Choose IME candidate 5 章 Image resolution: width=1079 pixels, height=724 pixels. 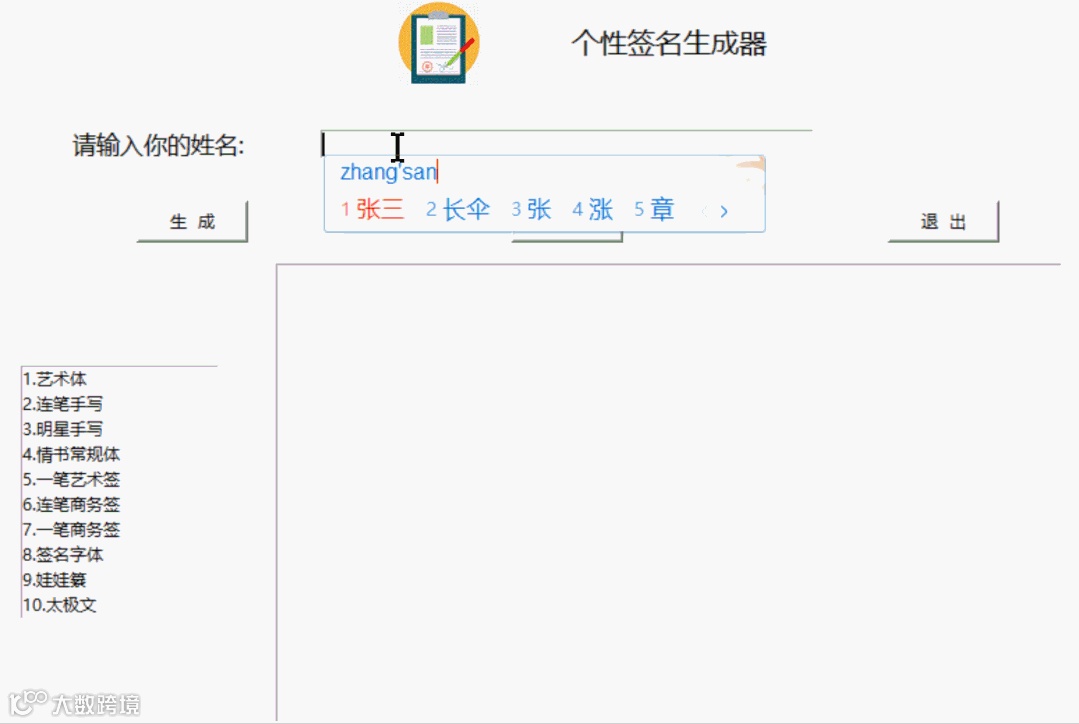[x=654, y=209]
